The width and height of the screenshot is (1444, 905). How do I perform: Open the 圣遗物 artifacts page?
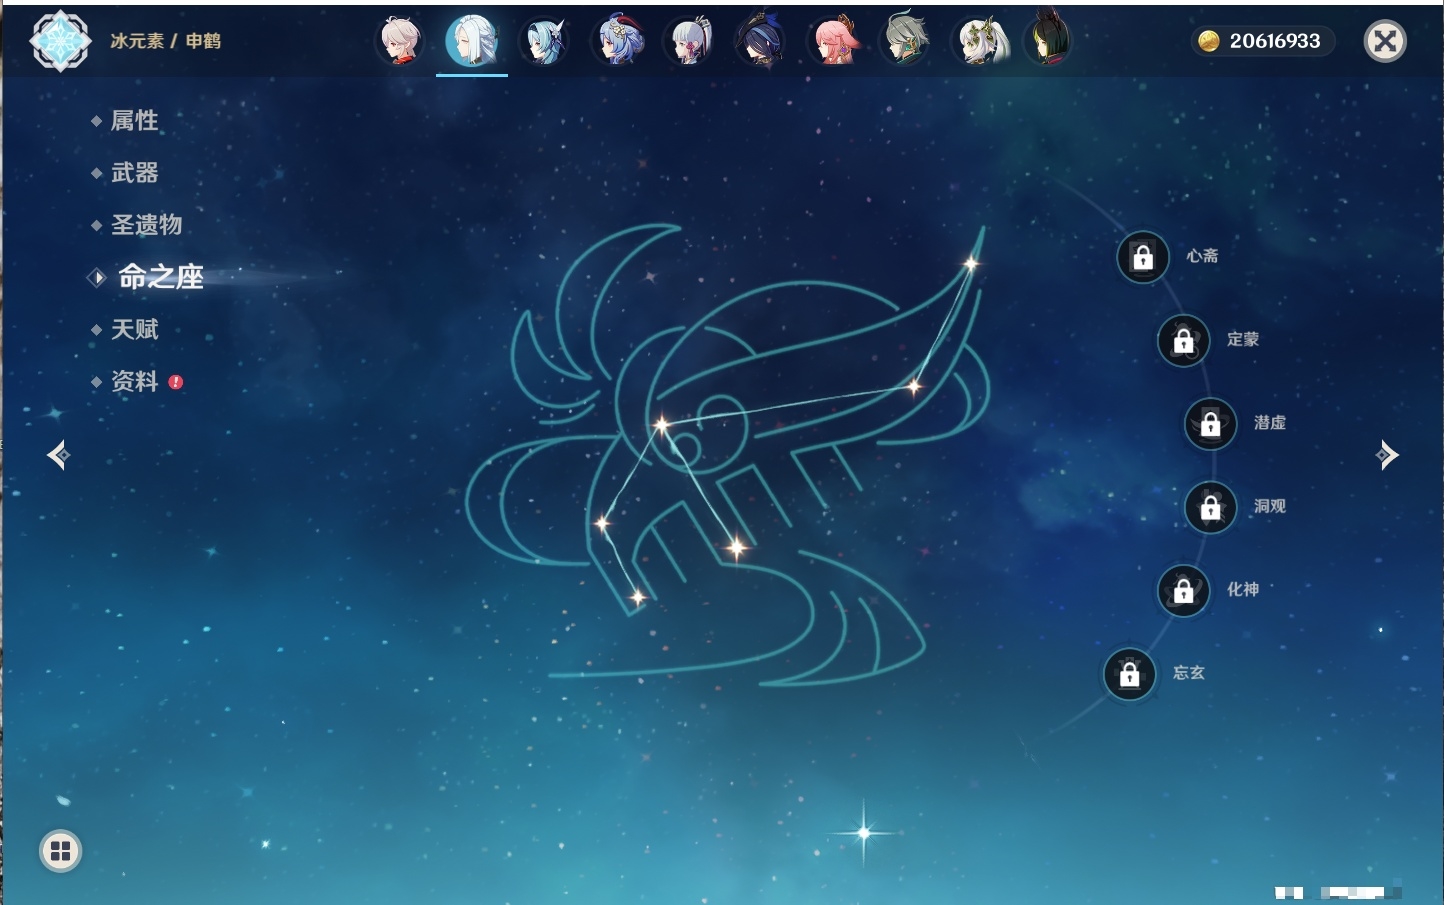tap(146, 225)
